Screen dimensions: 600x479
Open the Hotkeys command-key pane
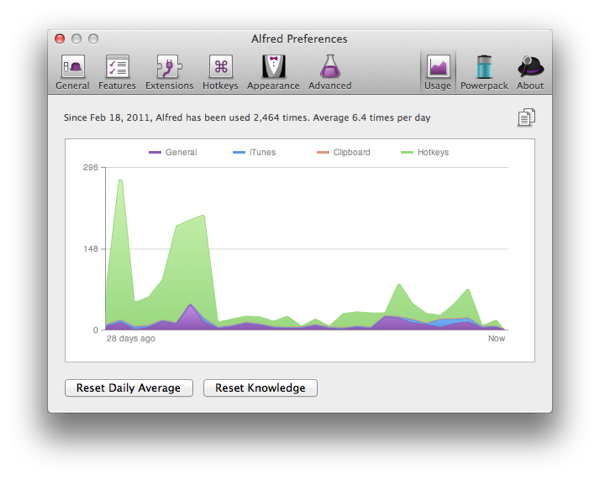[x=220, y=72]
